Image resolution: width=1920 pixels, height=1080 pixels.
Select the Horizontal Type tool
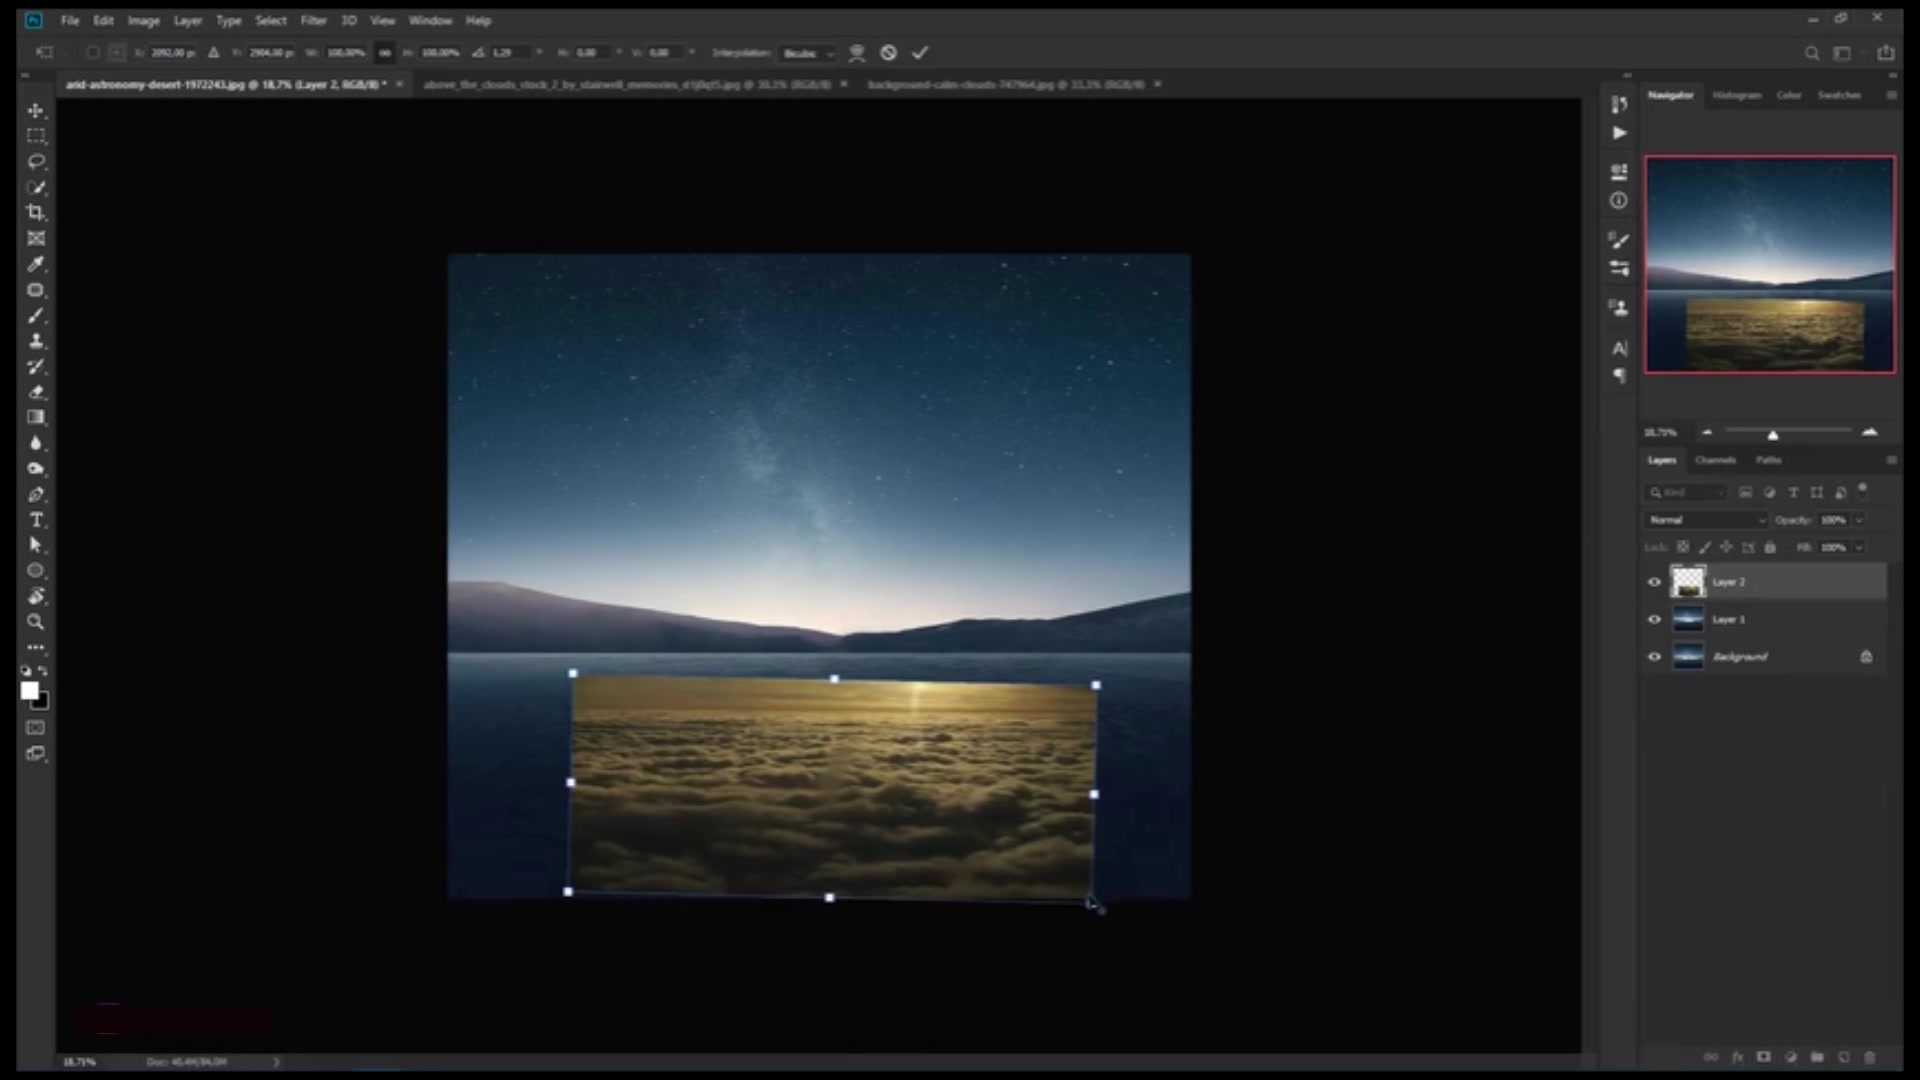point(36,520)
